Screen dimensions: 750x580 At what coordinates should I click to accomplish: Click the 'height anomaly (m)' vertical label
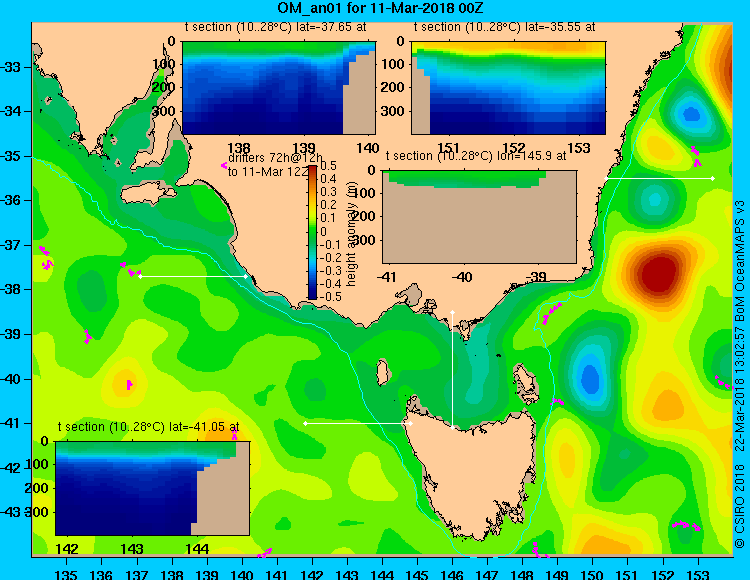coord(352,234)
